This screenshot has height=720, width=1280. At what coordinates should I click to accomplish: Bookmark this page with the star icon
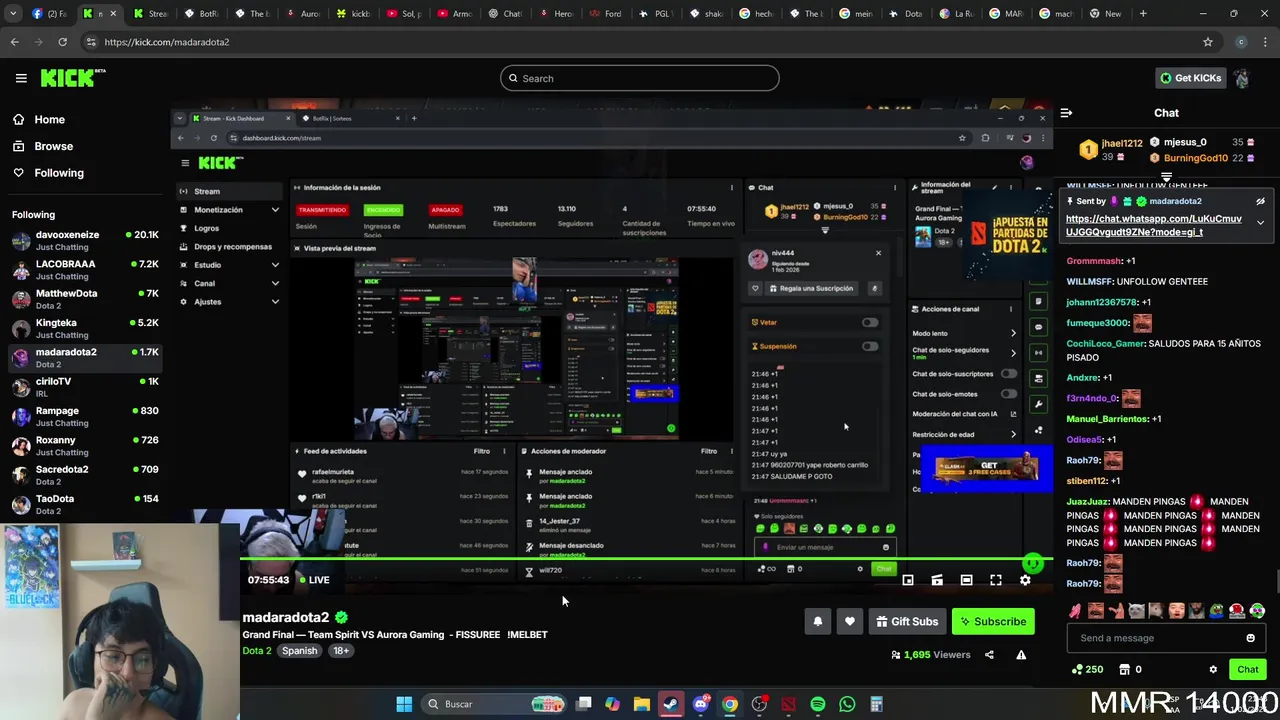point(1208,42)
